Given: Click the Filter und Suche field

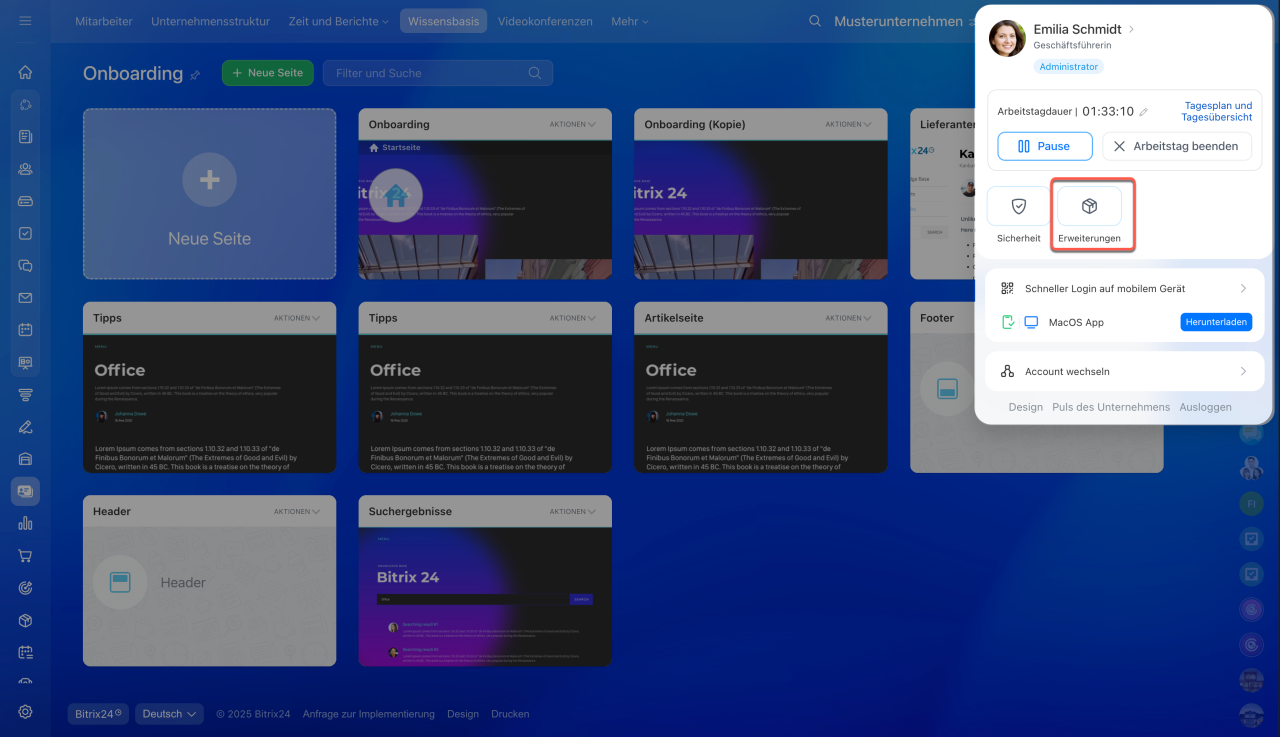Looking at the screenshot, I should click(437, 73).
